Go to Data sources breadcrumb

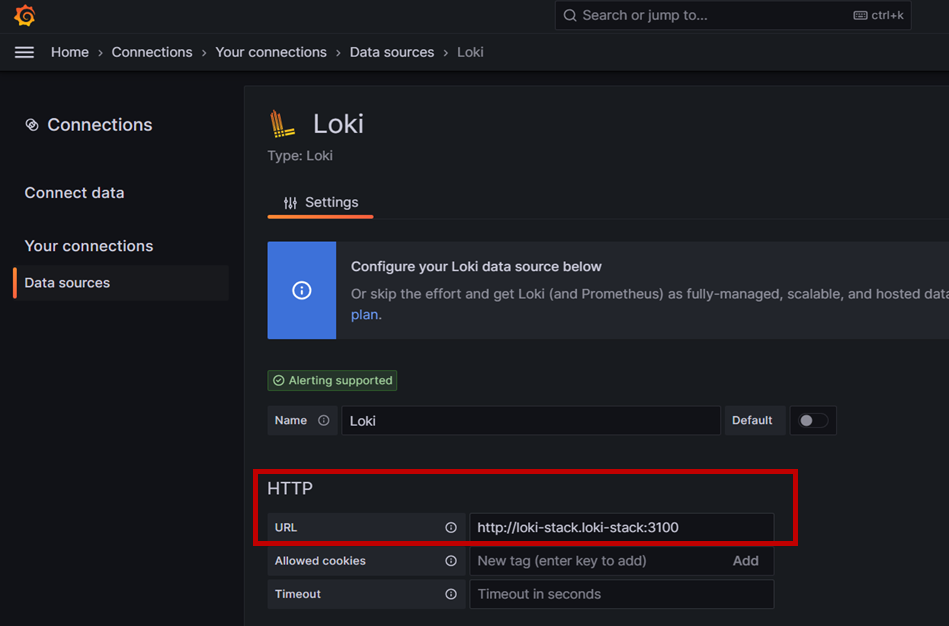pyautogui.click(x=392, y=52)
